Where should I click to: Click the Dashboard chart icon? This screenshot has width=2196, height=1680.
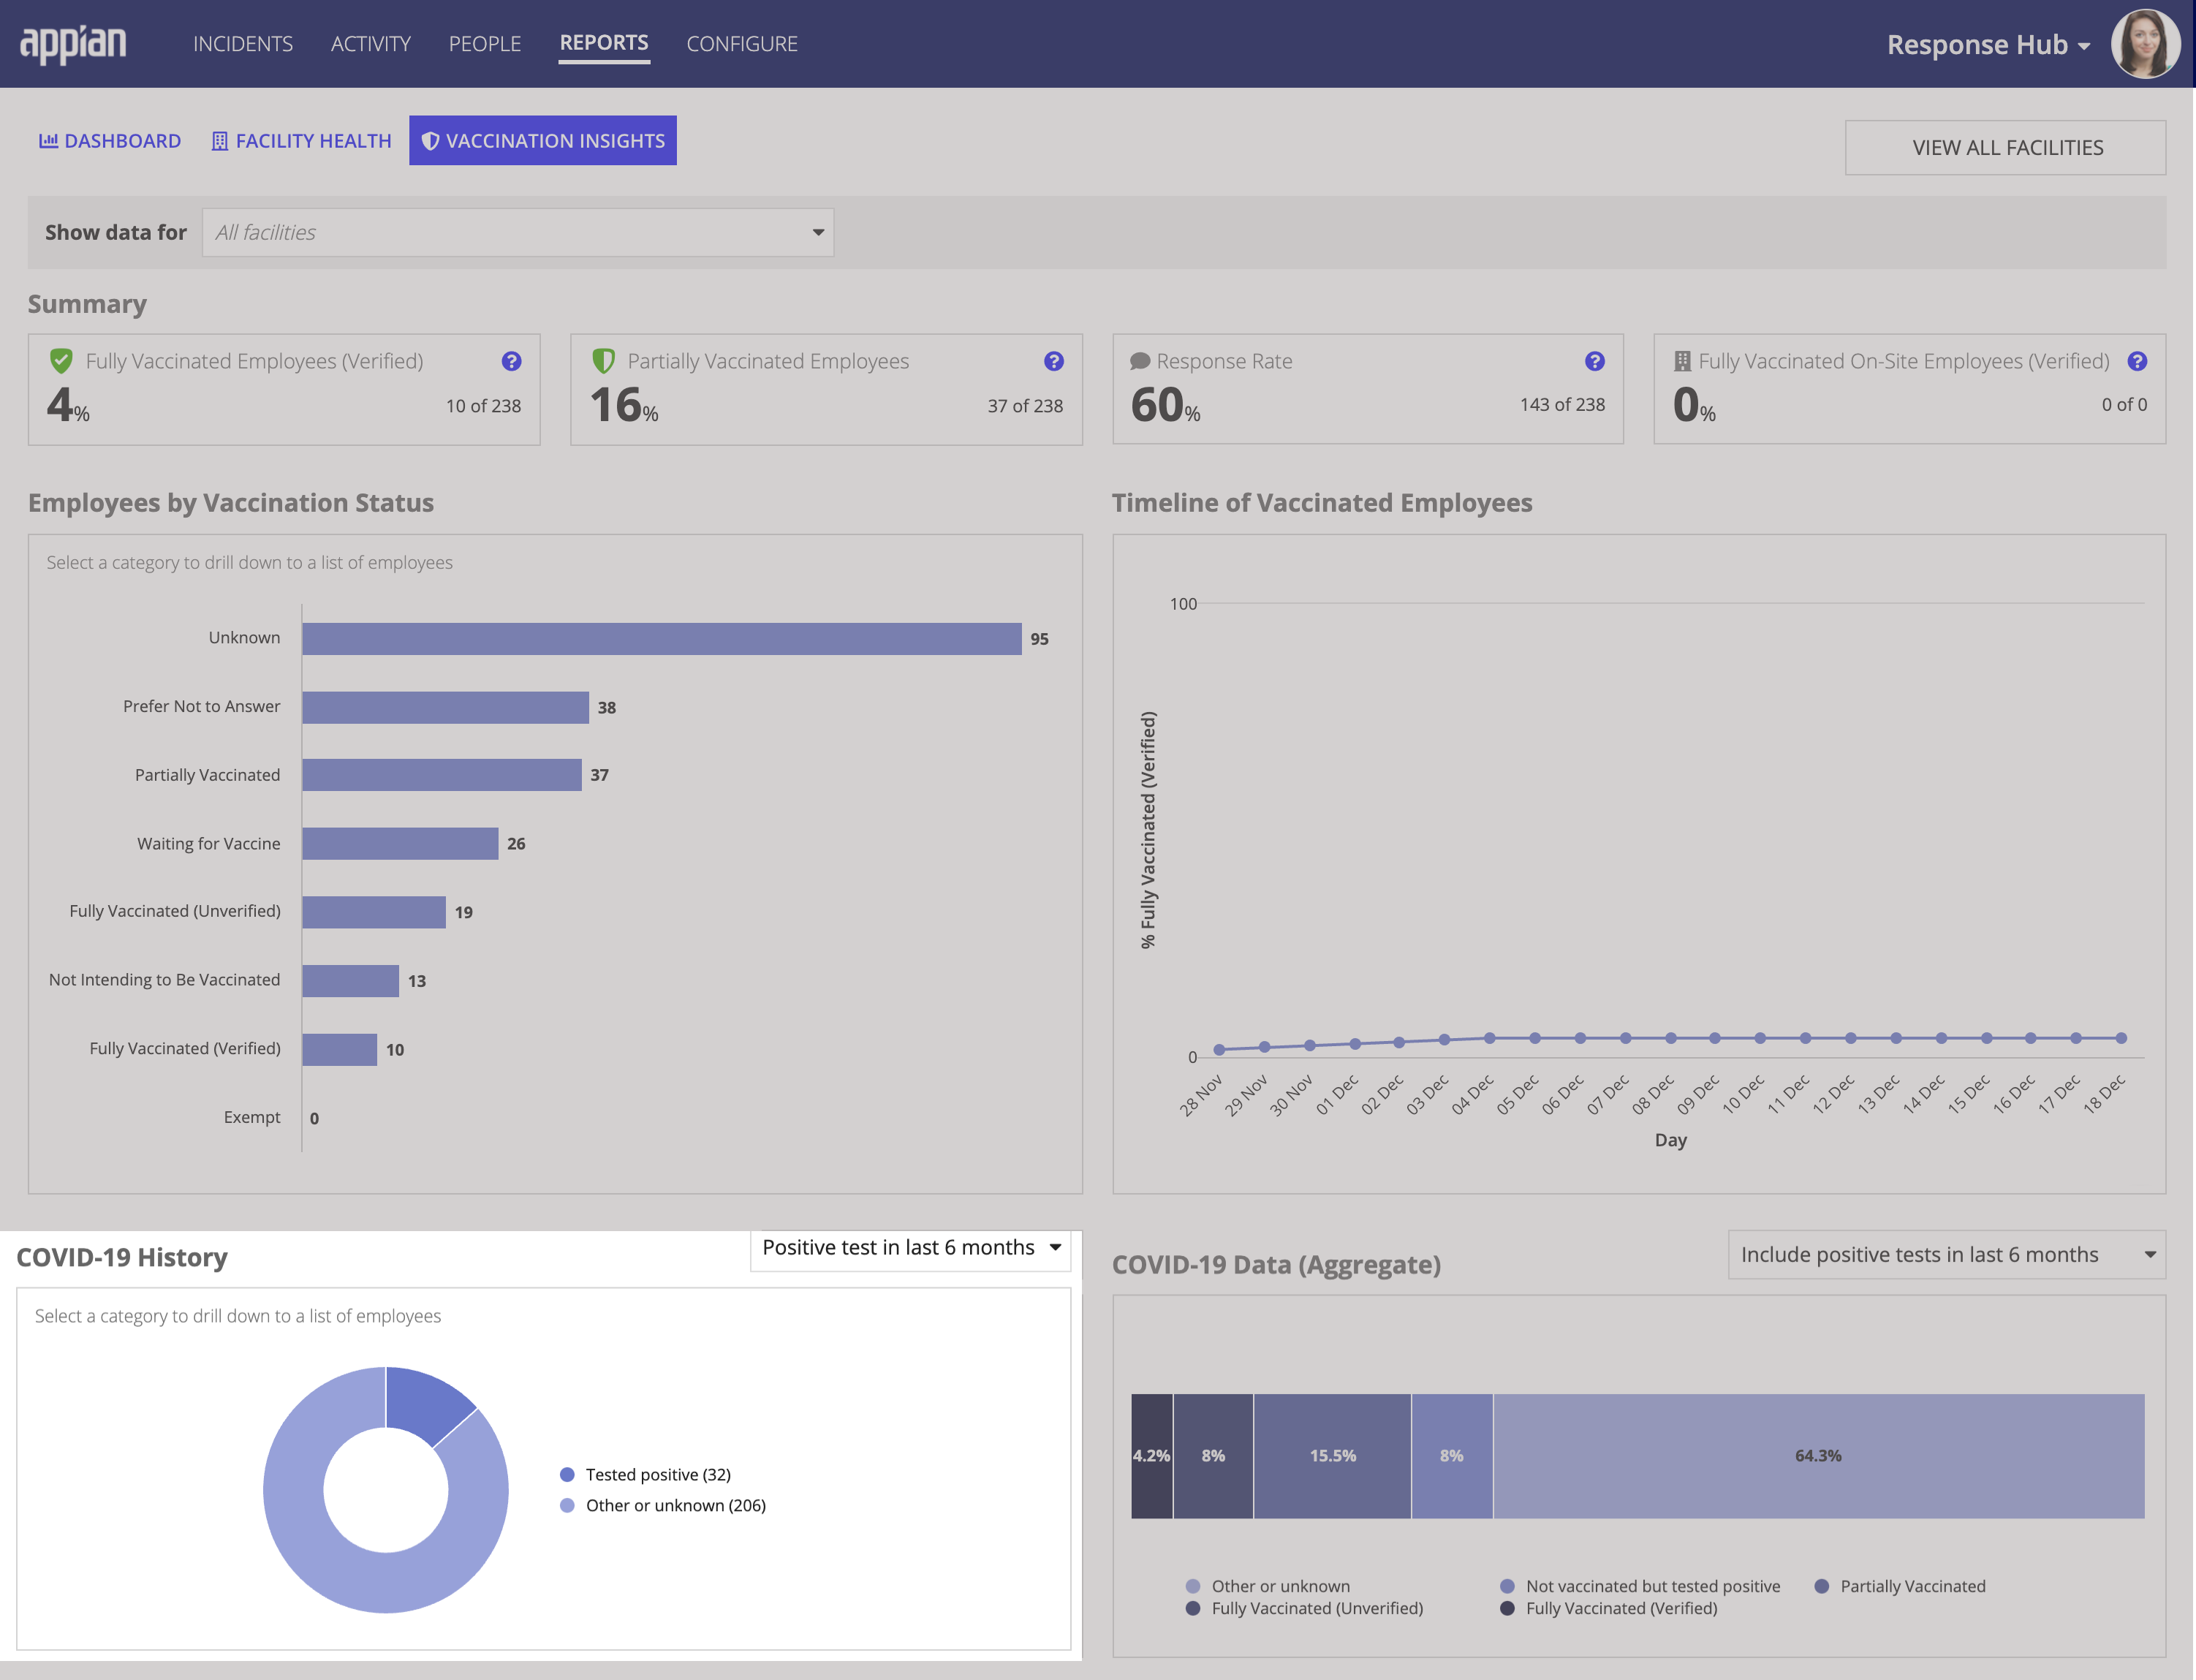pos(48,141)
